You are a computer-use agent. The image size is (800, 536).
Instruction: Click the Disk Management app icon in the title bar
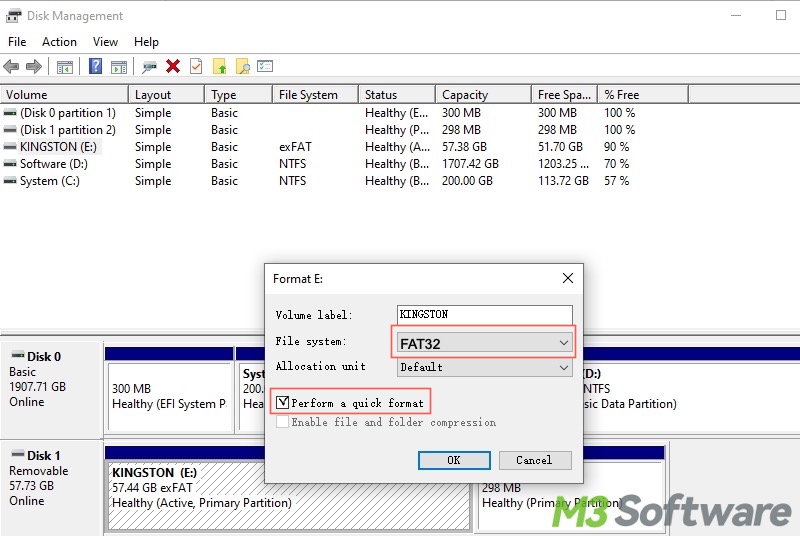coord(14,16)
